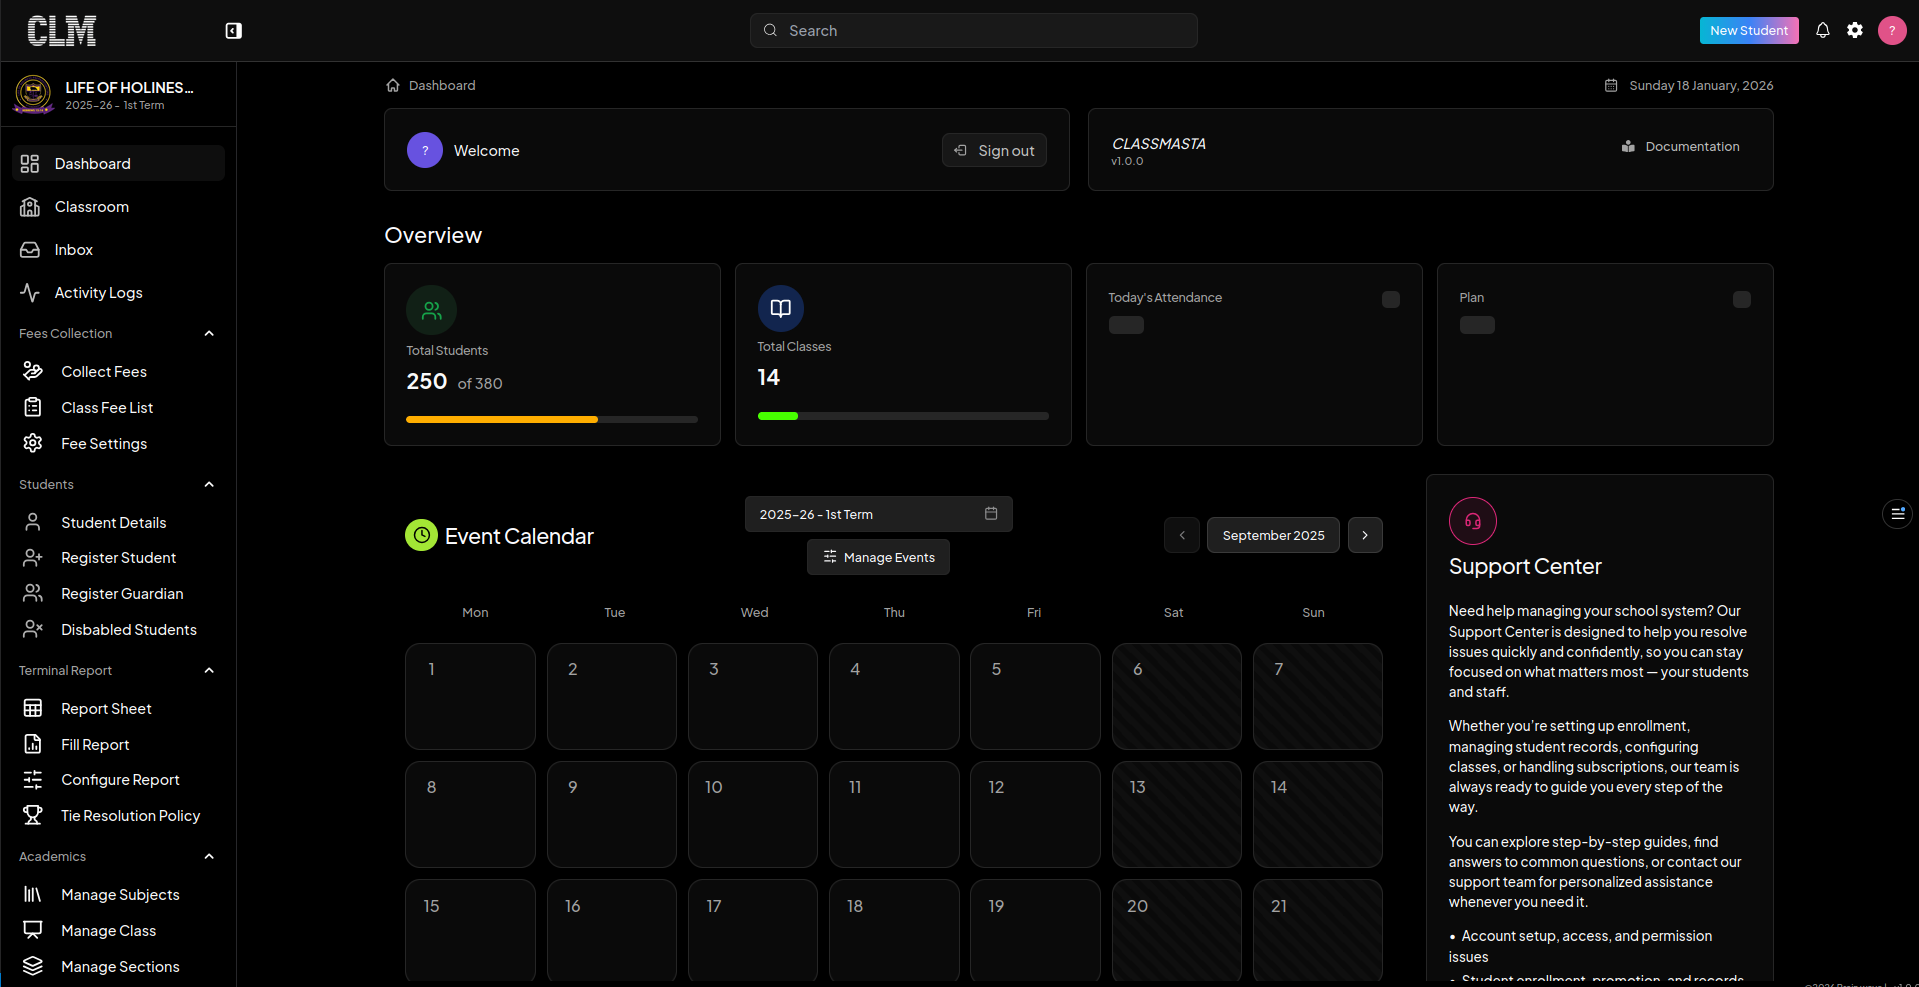Viewport: 1919px width, 987px height.
Task: Open the calendar icon in the term selector
Action: tap(990, 513)
